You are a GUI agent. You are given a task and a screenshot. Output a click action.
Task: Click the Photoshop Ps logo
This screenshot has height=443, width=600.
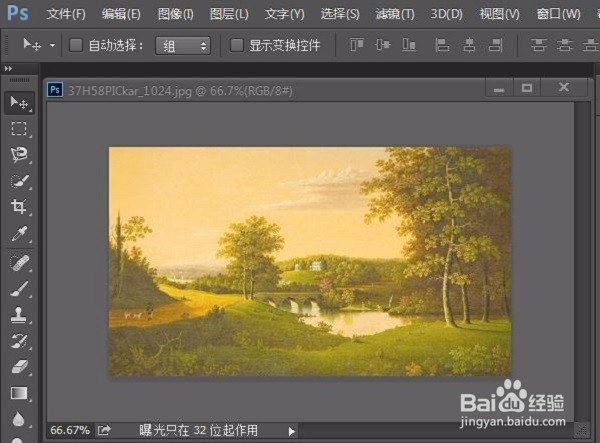click(x=18, y=13)
